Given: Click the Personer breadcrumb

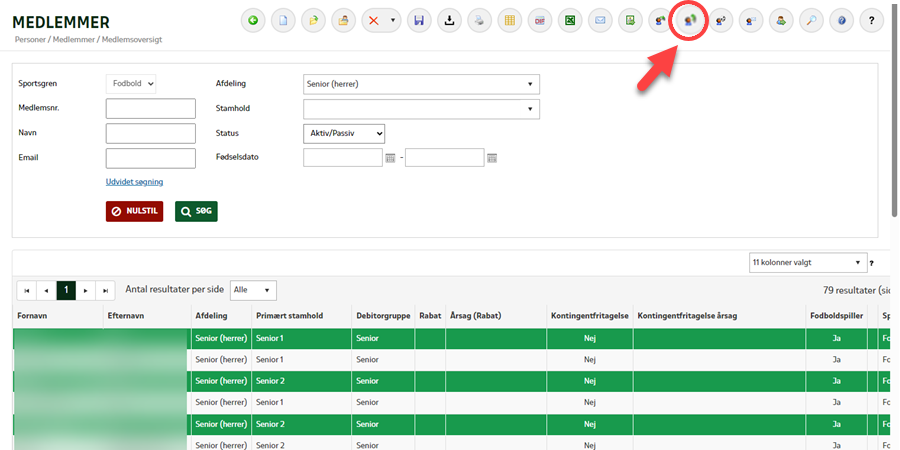Looking at the screenshot, I should (31, 40).
